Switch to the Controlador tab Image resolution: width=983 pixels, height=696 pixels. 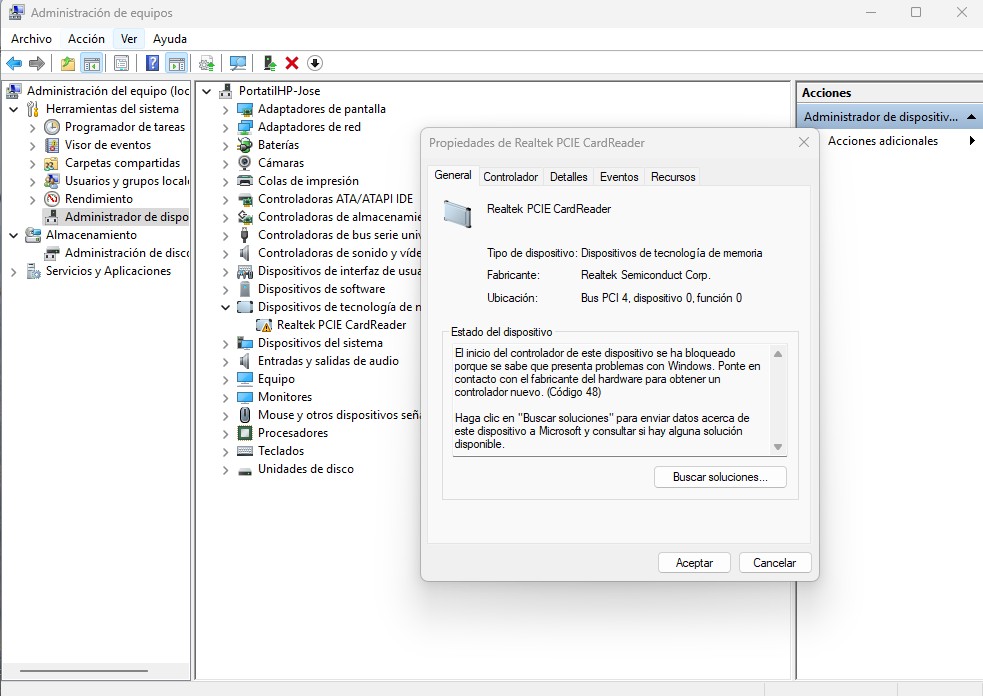[x=510, y=177]
